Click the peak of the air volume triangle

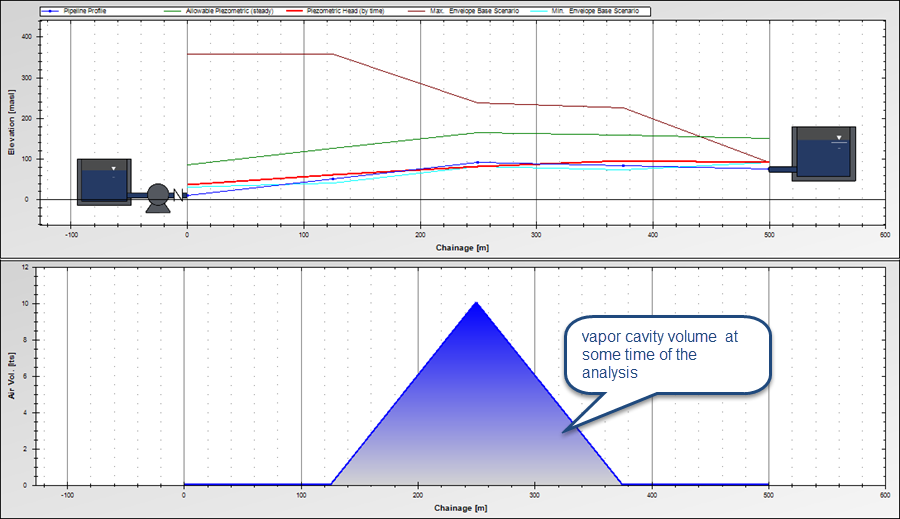click(x=476, y=302)
